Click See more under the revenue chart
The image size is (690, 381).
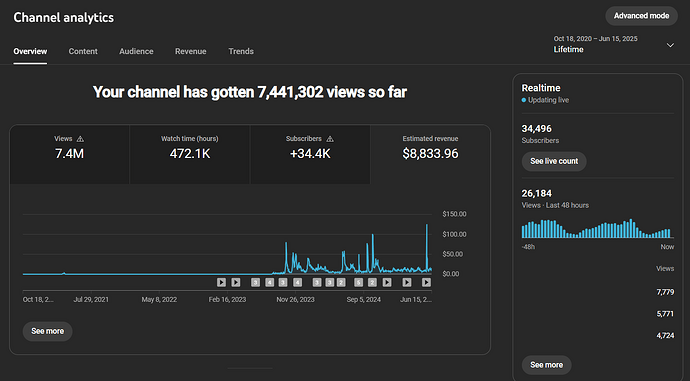(48, 331)
